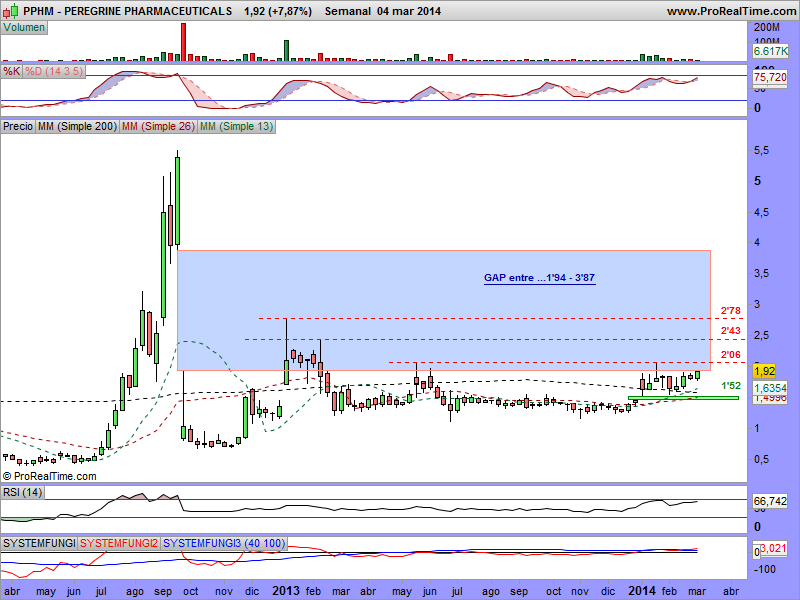Screen dimensions: 800x600
Task: Click the 200M label on the volume axis
Action: point(766,28)
